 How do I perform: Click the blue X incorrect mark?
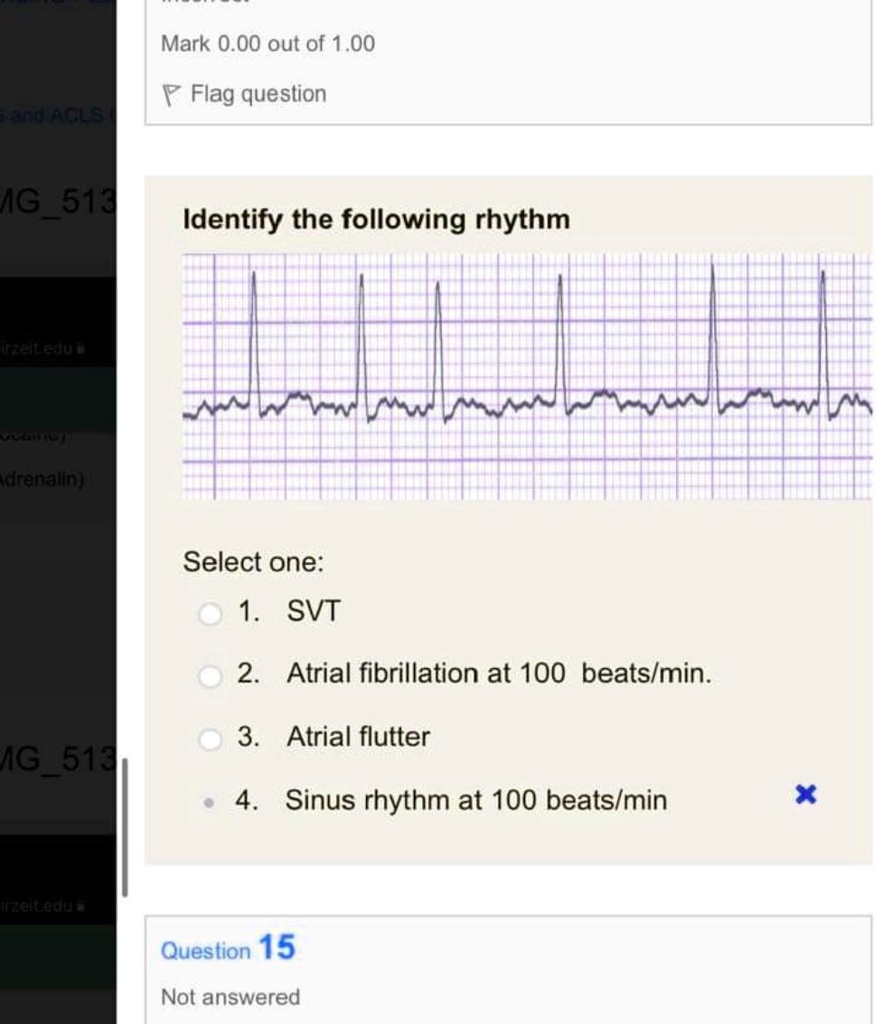click(805, 795)
